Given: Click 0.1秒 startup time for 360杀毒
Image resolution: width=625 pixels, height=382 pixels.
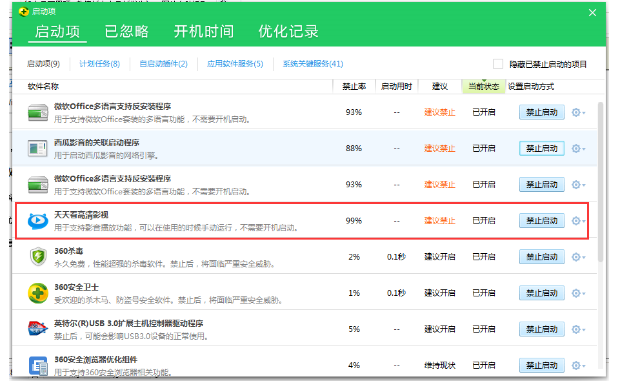Looking at the screenshot, I should point(396,257).
